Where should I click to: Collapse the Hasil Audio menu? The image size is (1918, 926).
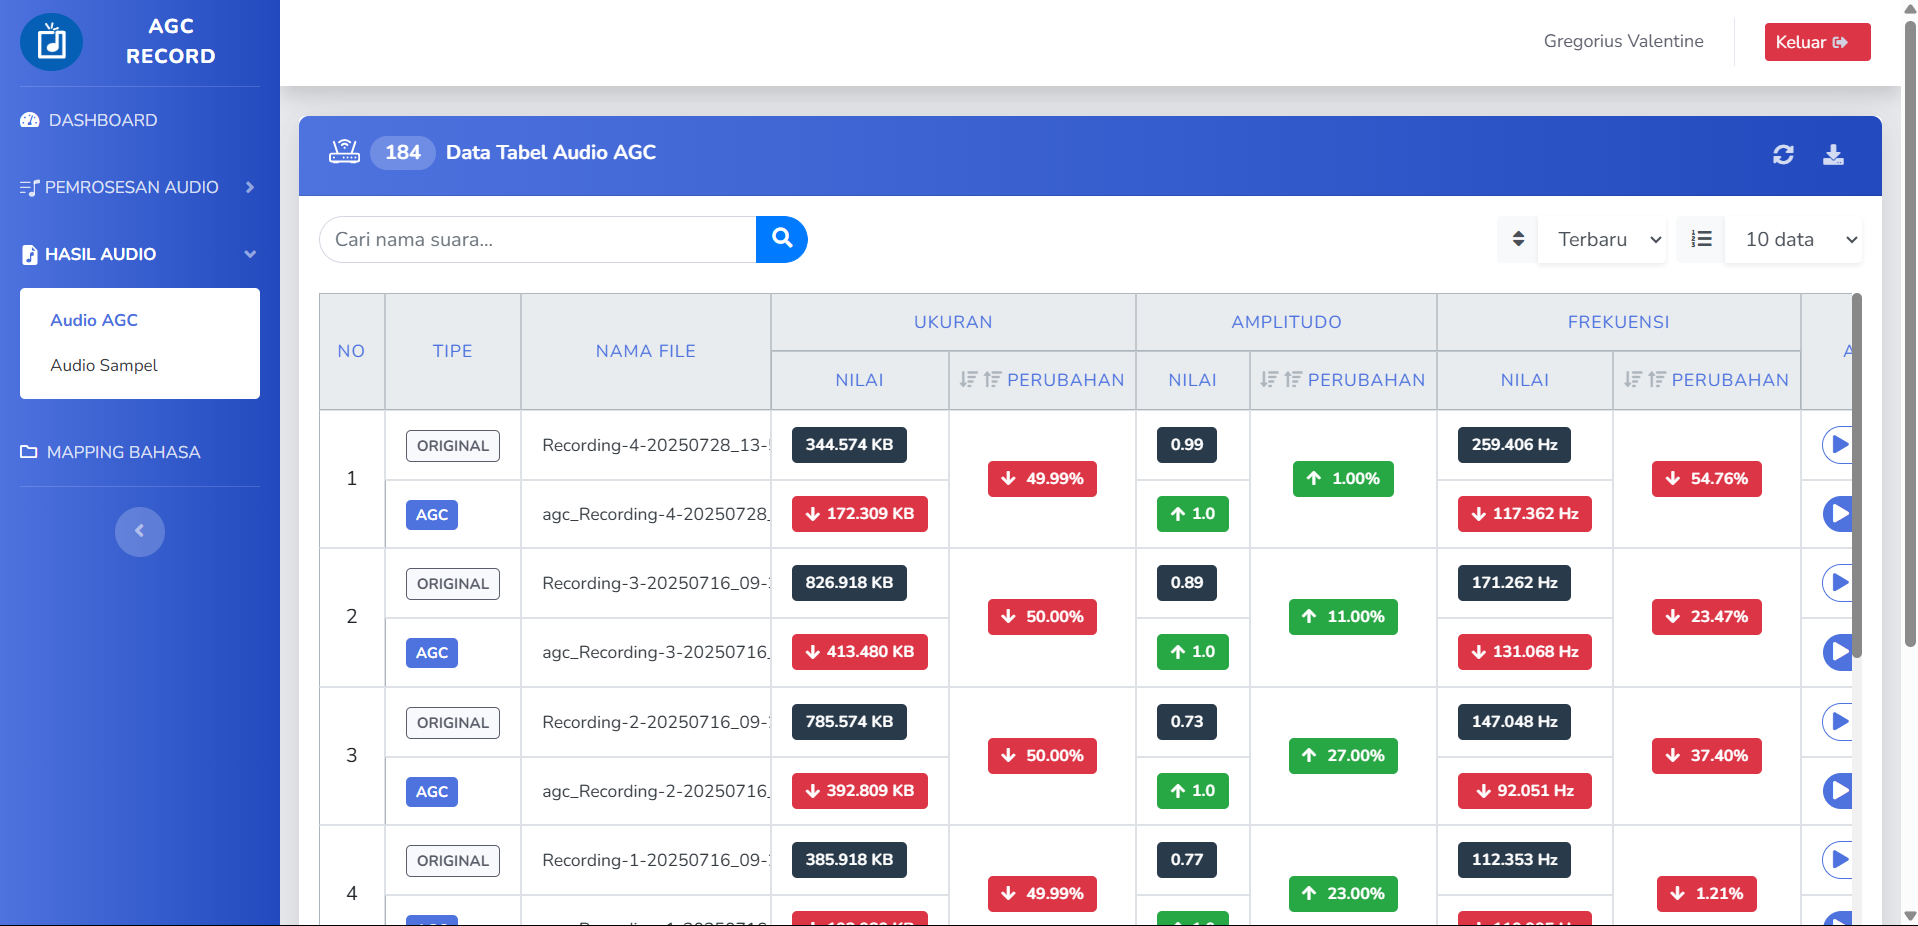(x=140, y=254)
